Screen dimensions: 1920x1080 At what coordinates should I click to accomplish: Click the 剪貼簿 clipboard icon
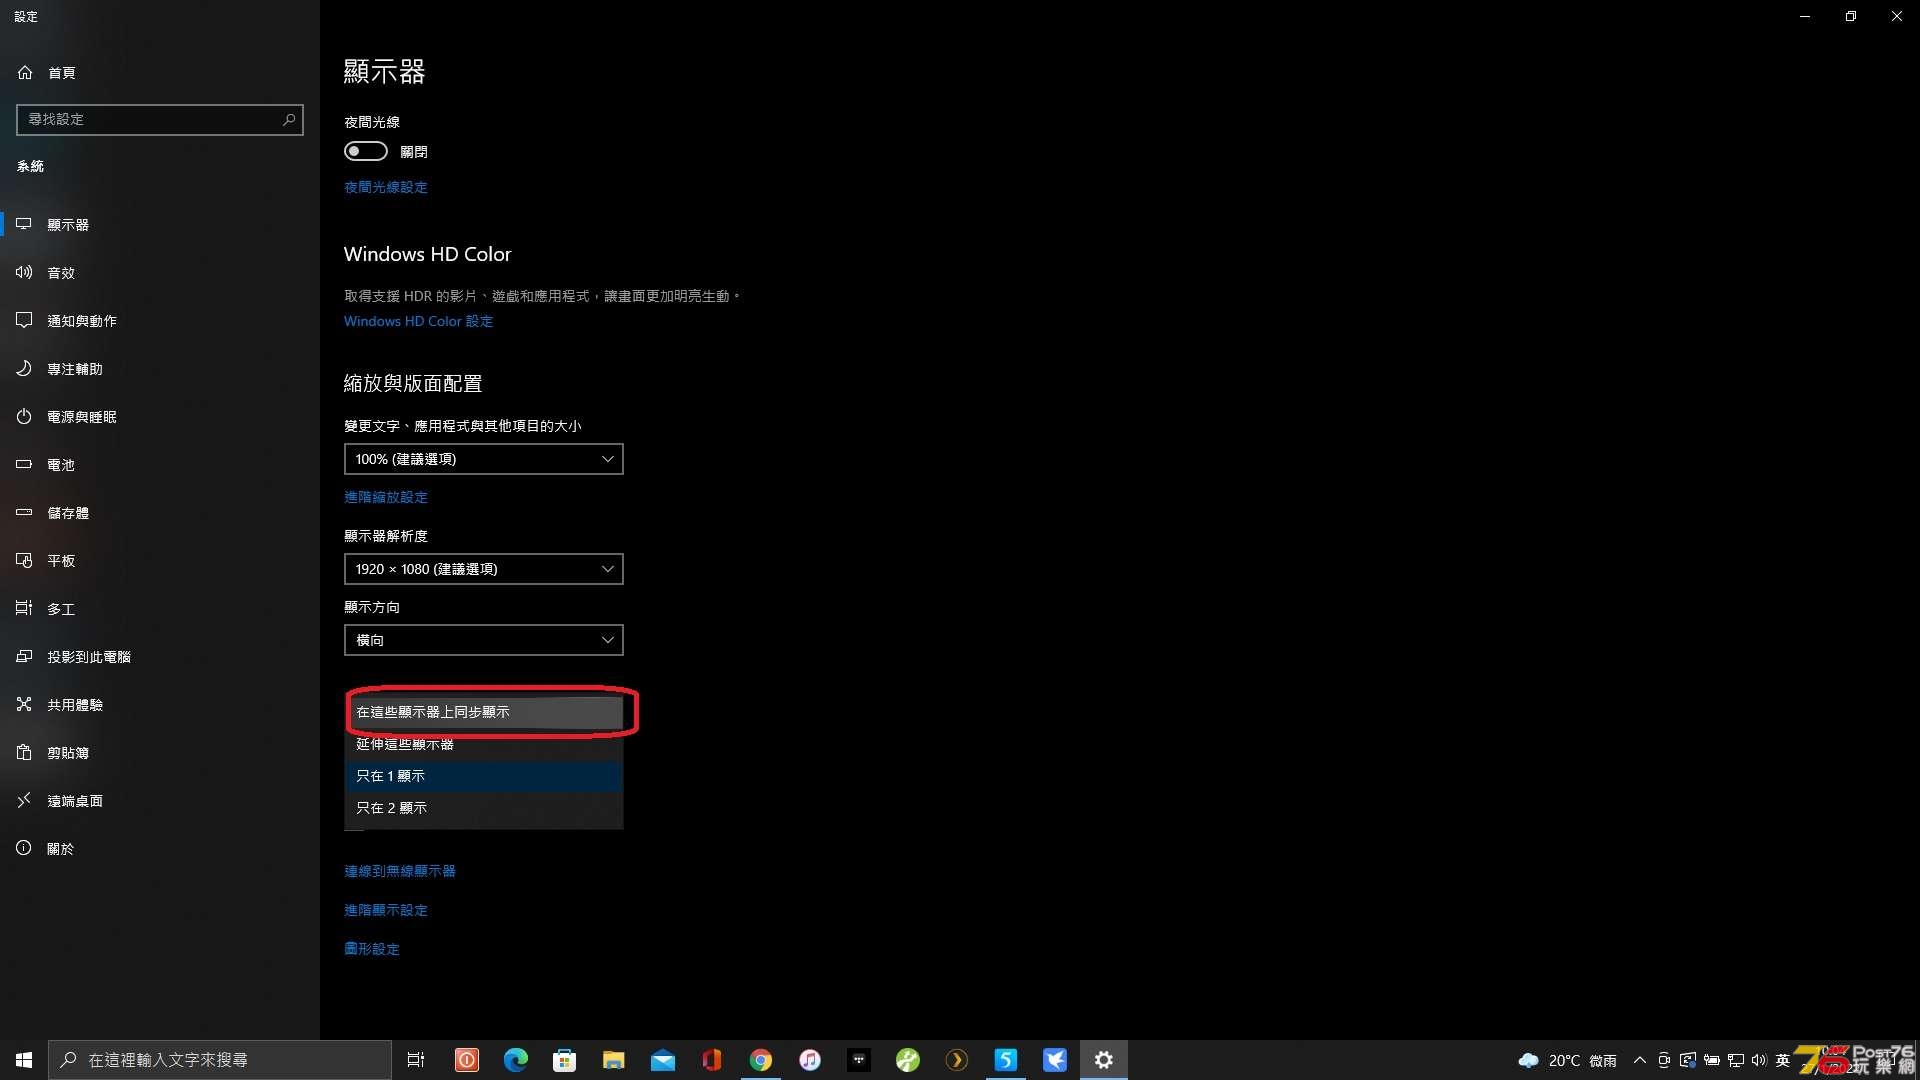(24, 752)
